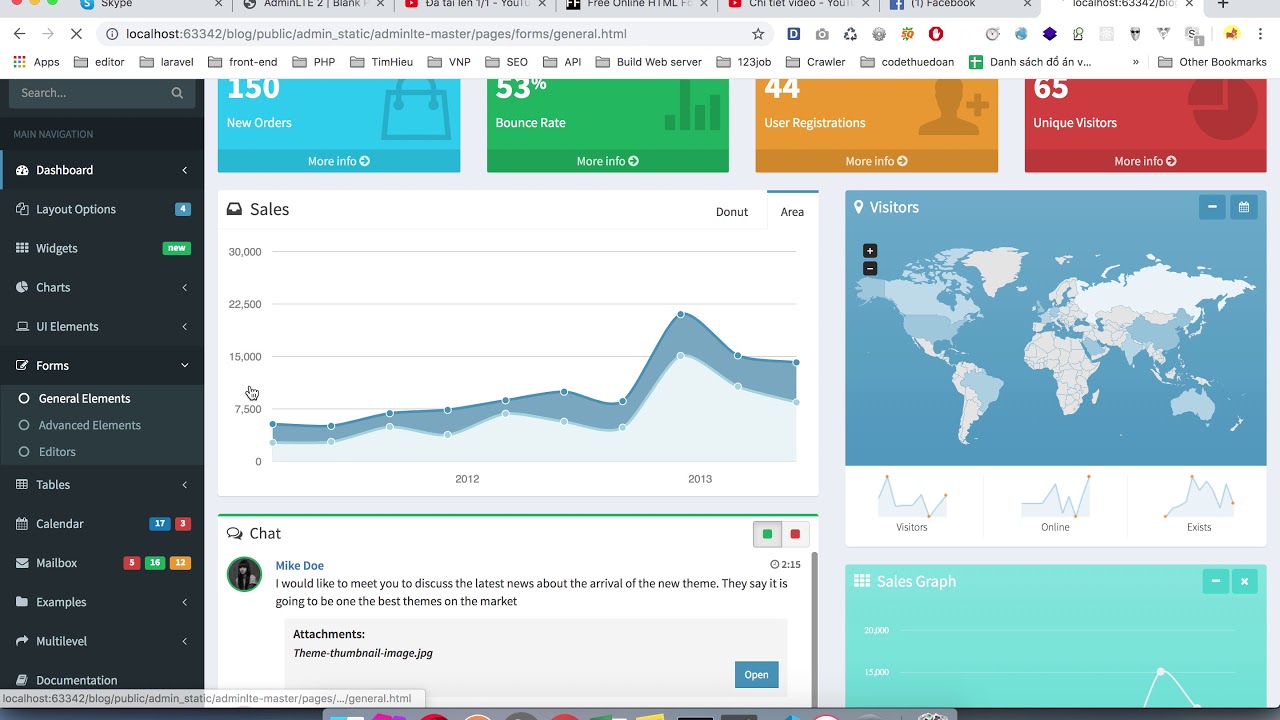Image resolution: width=1280 pixels, height=720 pixels.
Task: Show hidden bookmarks overflow chevron
Action: [x=1136, y=62]
